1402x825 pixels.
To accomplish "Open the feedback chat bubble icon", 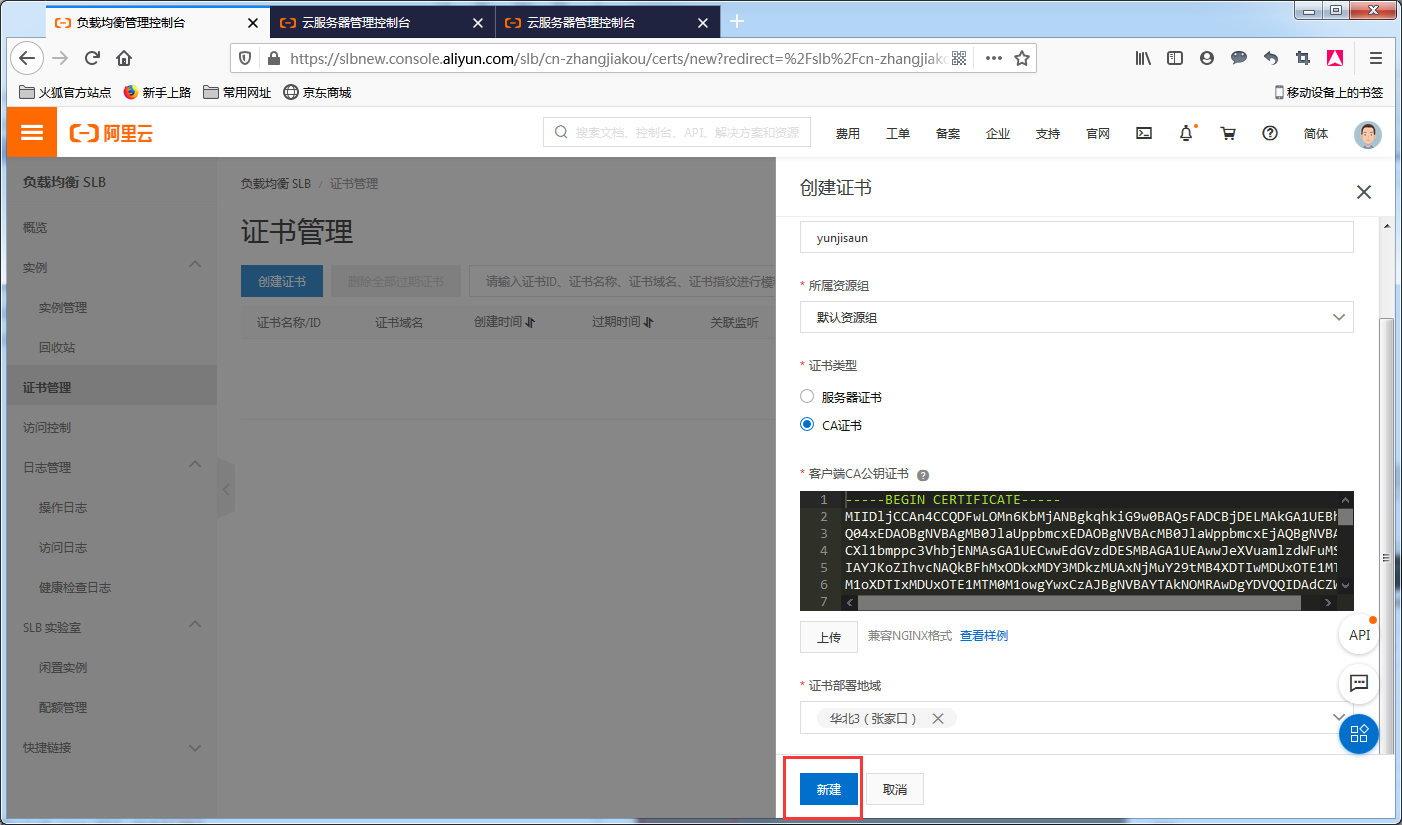I will pos(1359,684).
